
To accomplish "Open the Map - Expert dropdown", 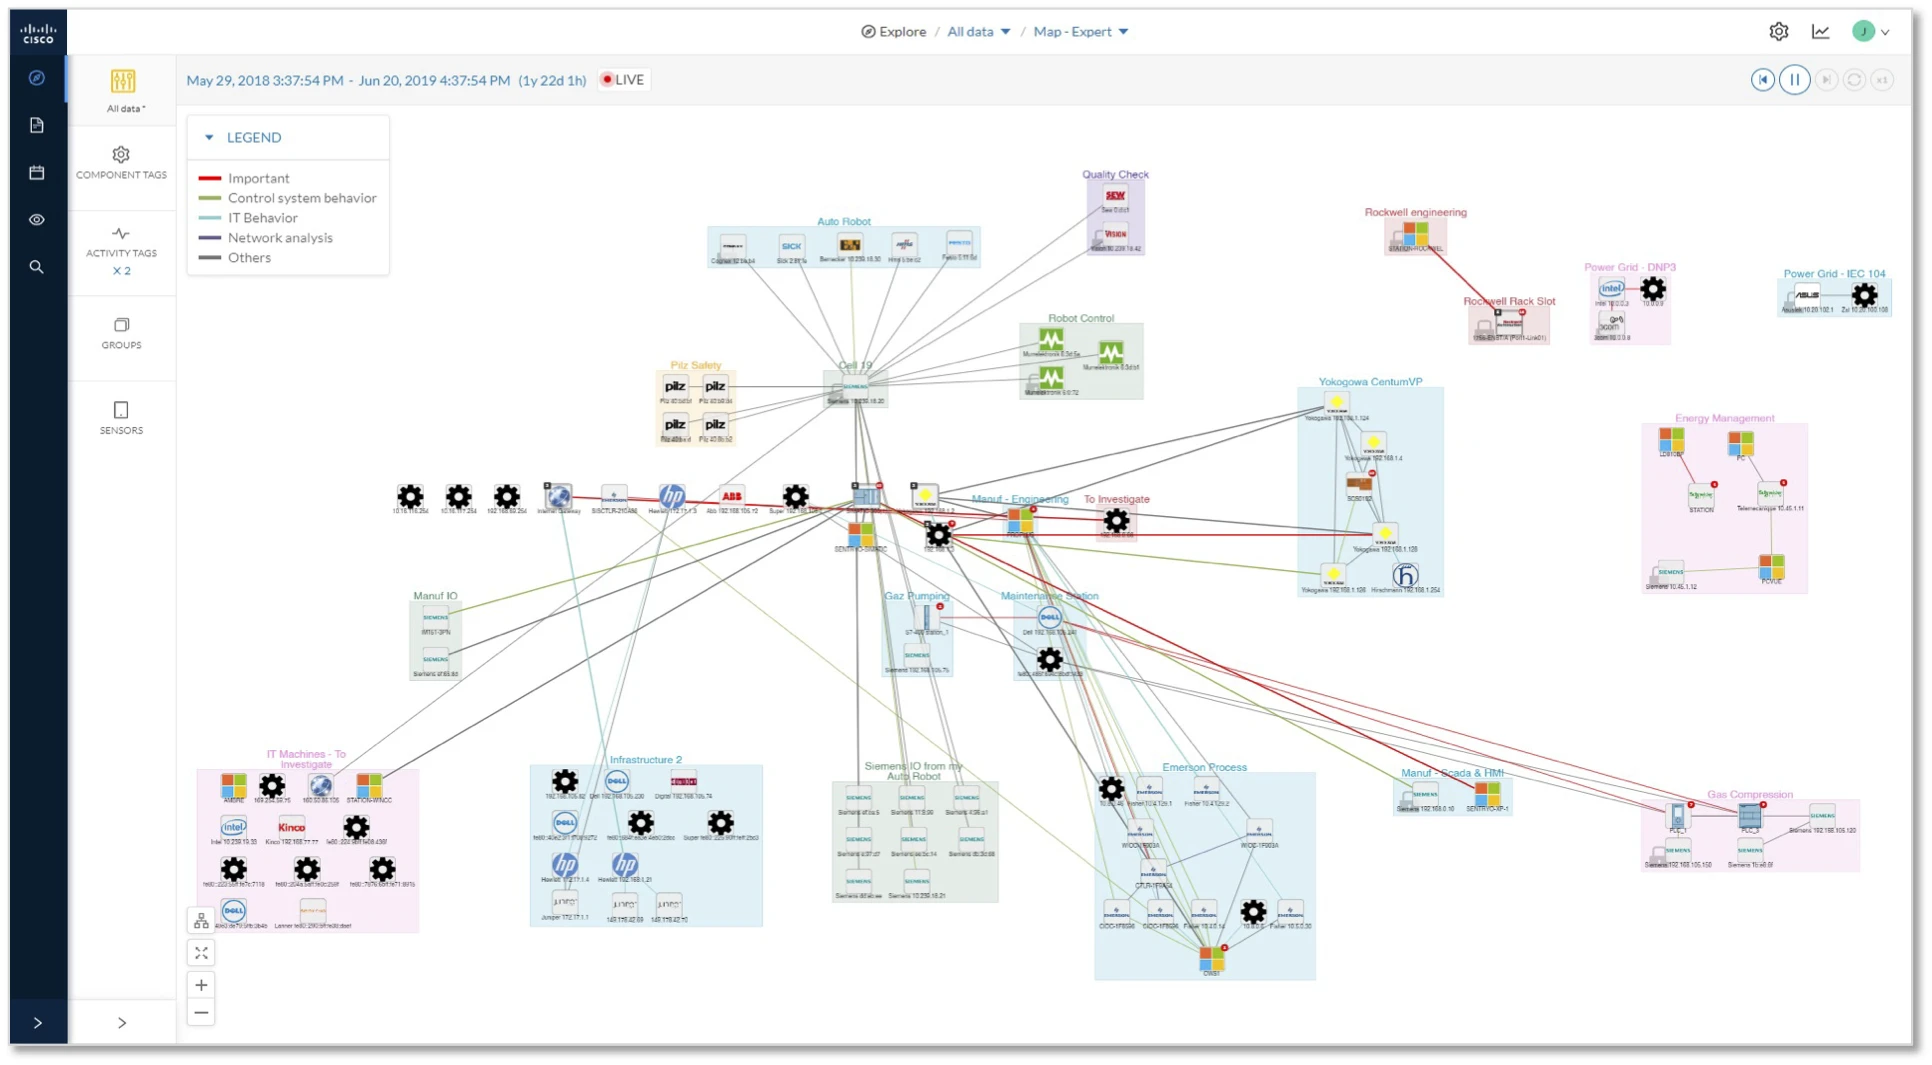I will point(1080,32).
